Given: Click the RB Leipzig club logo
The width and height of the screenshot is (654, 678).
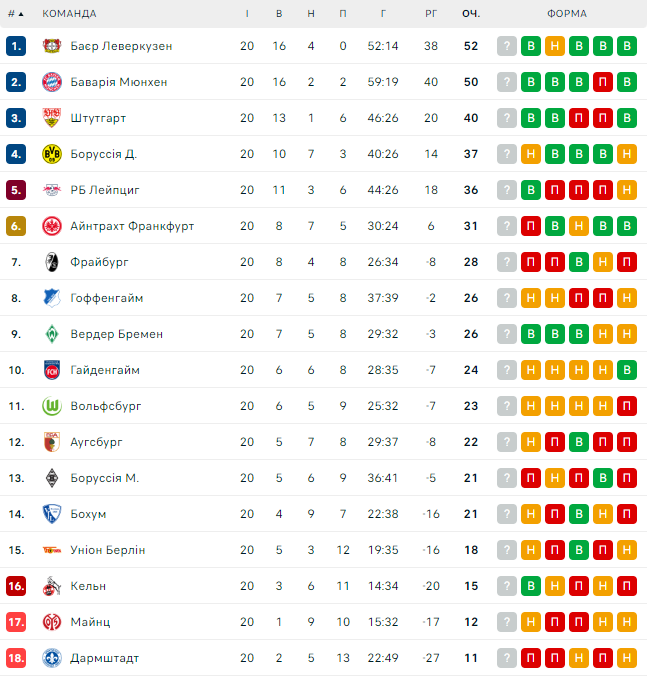Looking at the screenshot, I should point(52,190).
